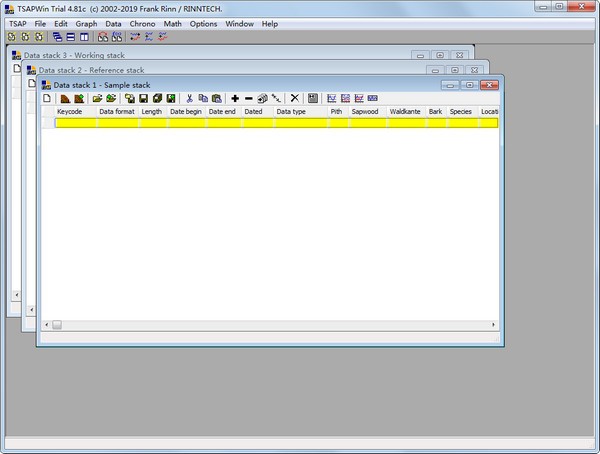Sort by the Keycode column header
This screenshot has width=600, height=454.
click(x=70, y=112)
